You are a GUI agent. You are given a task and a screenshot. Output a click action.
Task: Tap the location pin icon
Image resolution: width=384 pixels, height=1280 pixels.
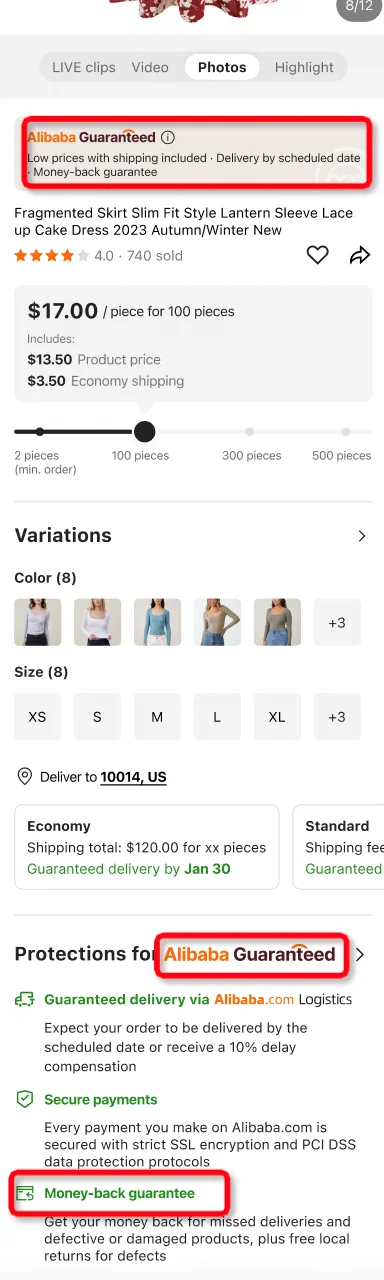25,777
